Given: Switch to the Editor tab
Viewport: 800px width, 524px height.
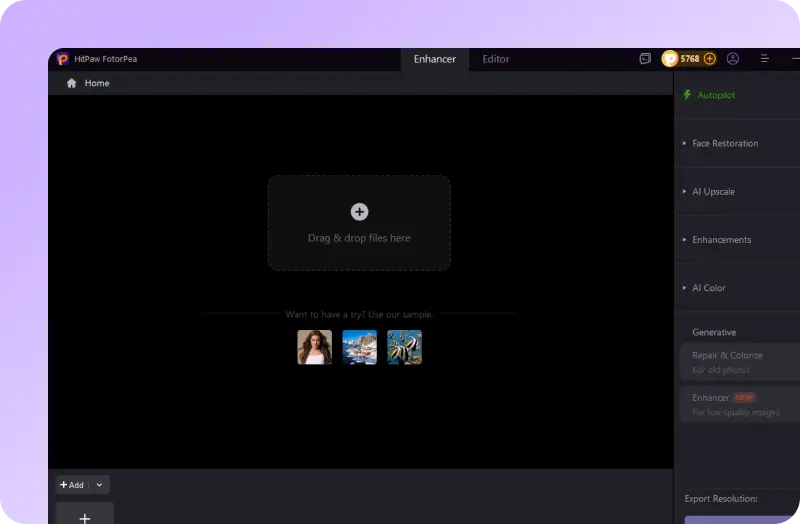Looking at the screenshot, I should click(x=496, y=59).
